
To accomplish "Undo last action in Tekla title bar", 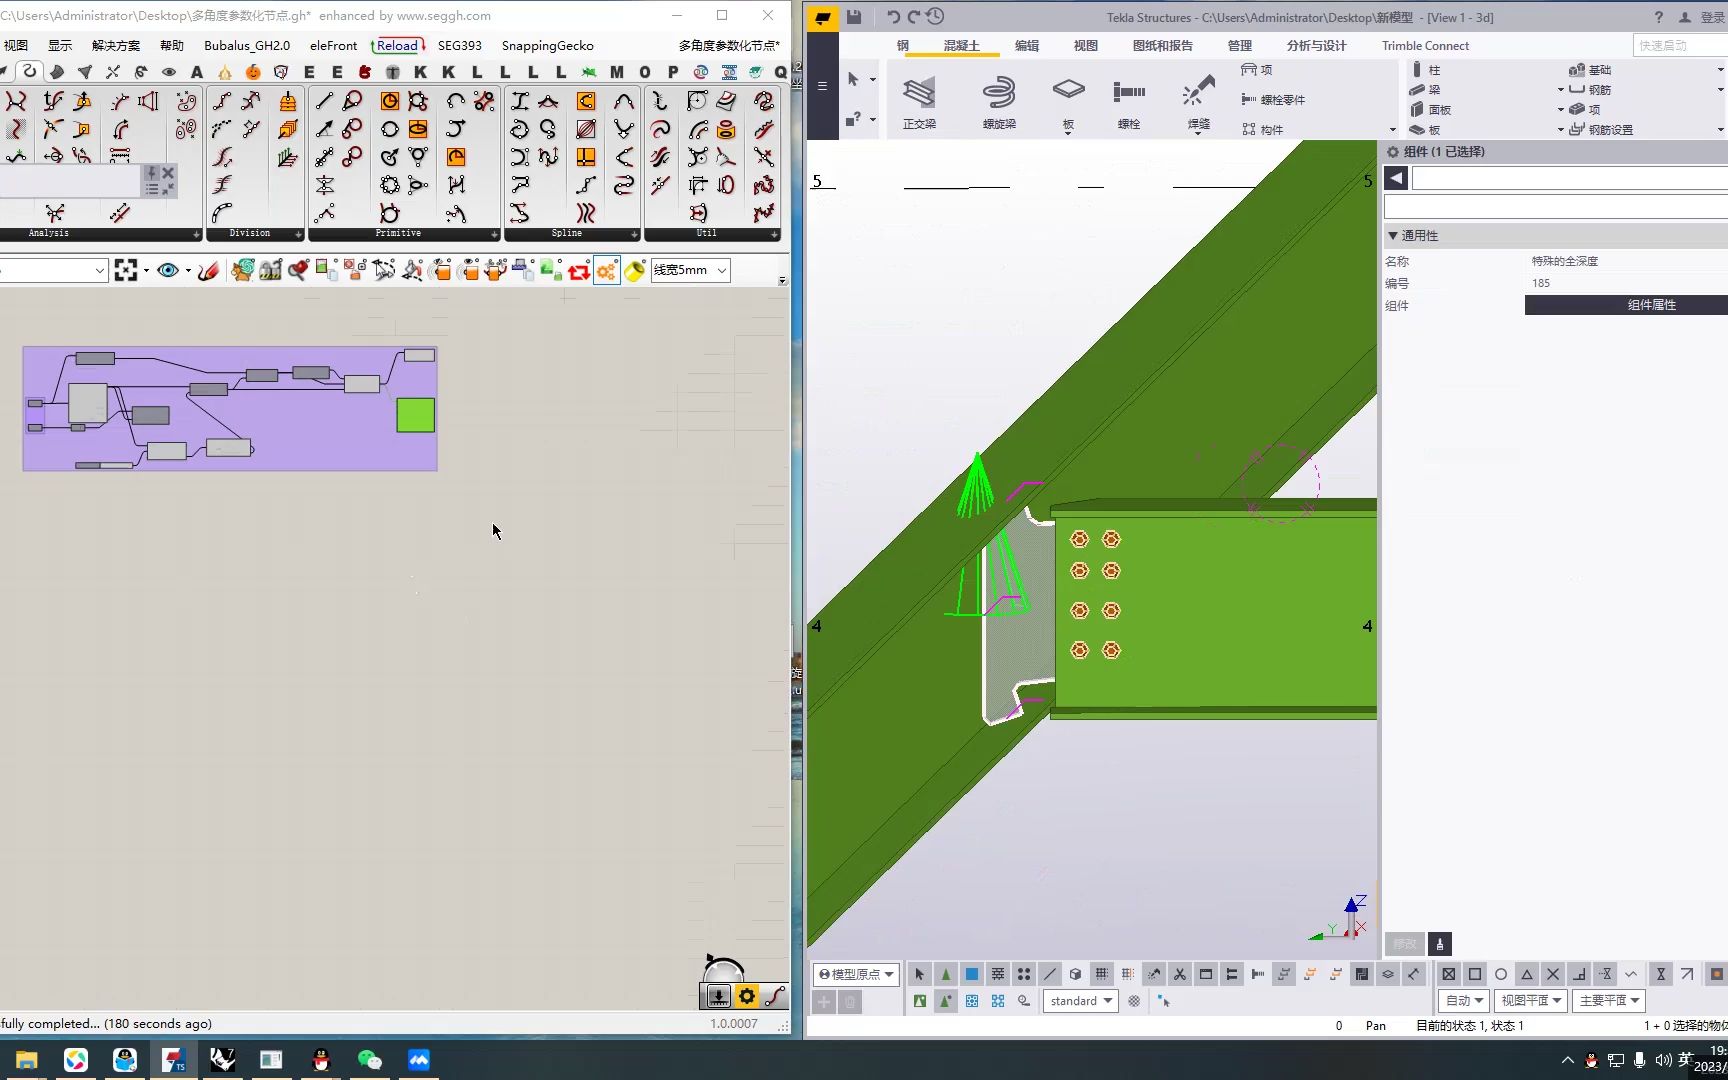I will [x=893, y=17].
